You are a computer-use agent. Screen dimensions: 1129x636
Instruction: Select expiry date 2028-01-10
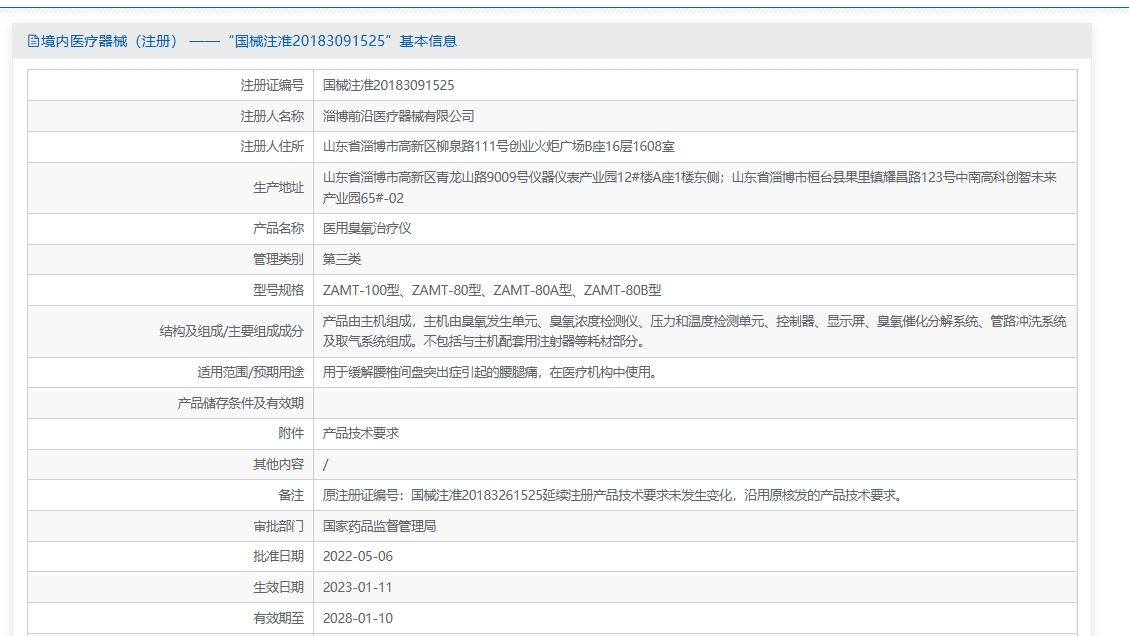[x=357, y=619]
